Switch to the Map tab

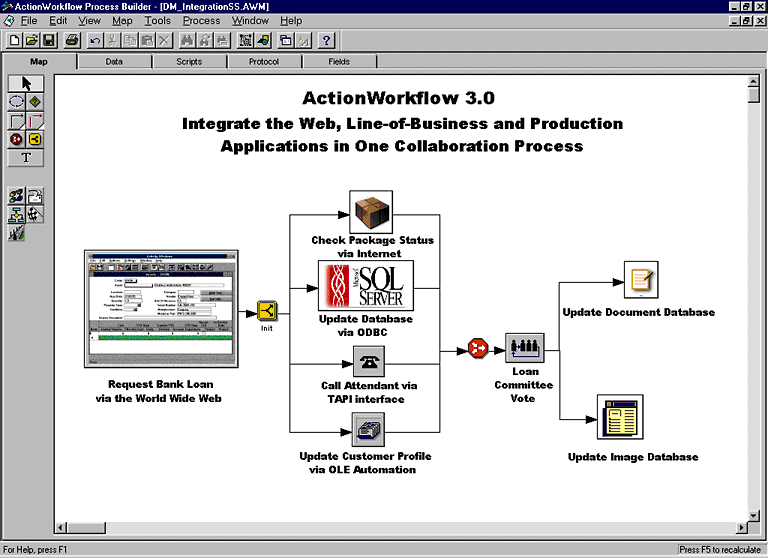click(x=39, y=62)
